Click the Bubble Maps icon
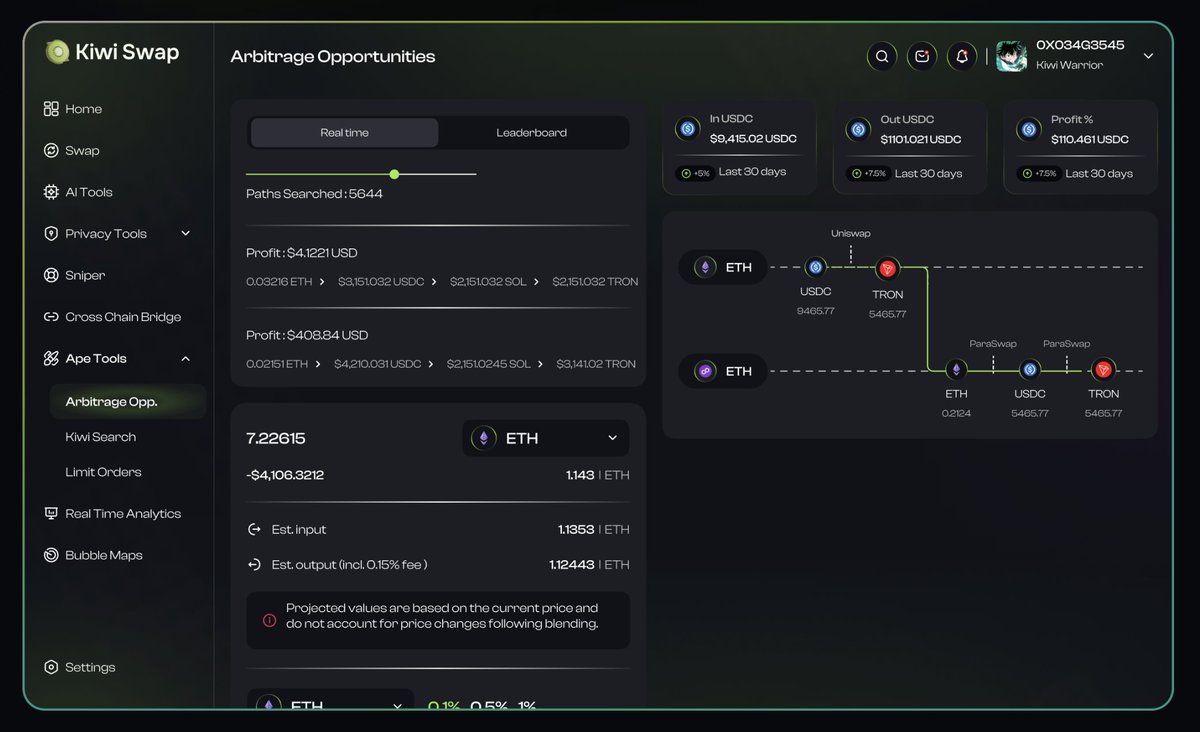The width and height of the screenshot is (1200, 732). (x=51, y=555)
